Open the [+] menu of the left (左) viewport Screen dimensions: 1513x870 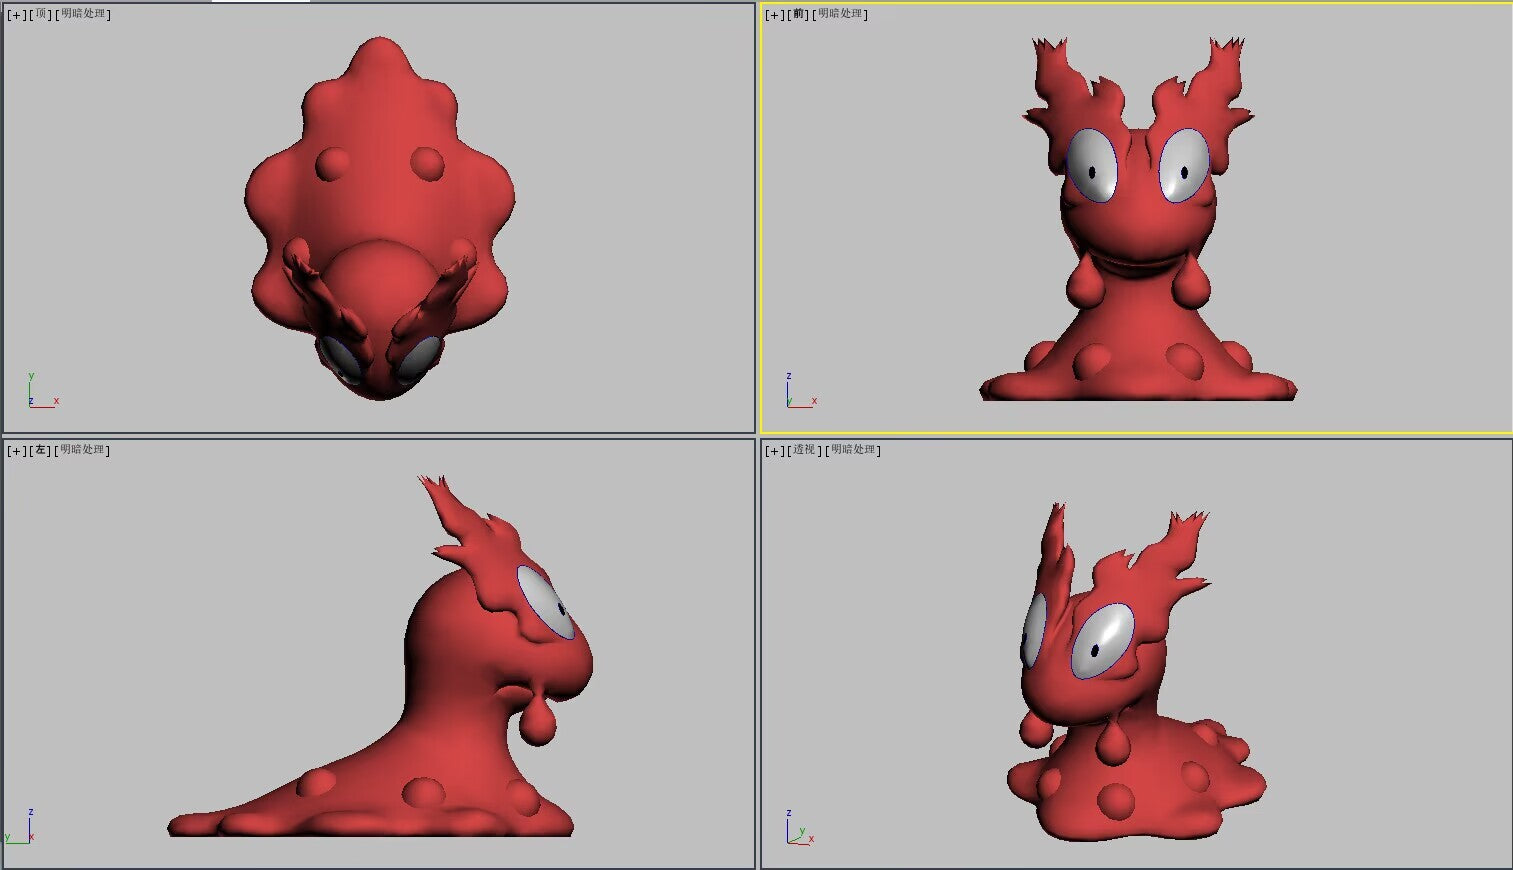(x=17, y=451)
